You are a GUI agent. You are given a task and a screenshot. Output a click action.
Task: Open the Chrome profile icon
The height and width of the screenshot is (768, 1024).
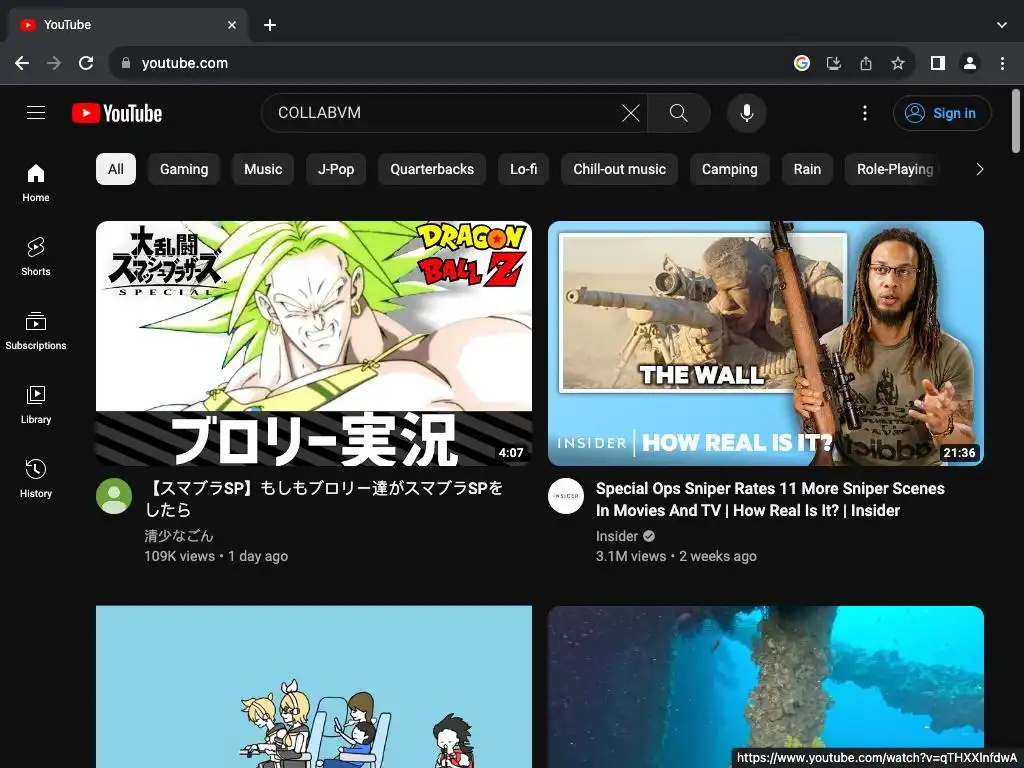pyautogui.click(x=970, y=63)
